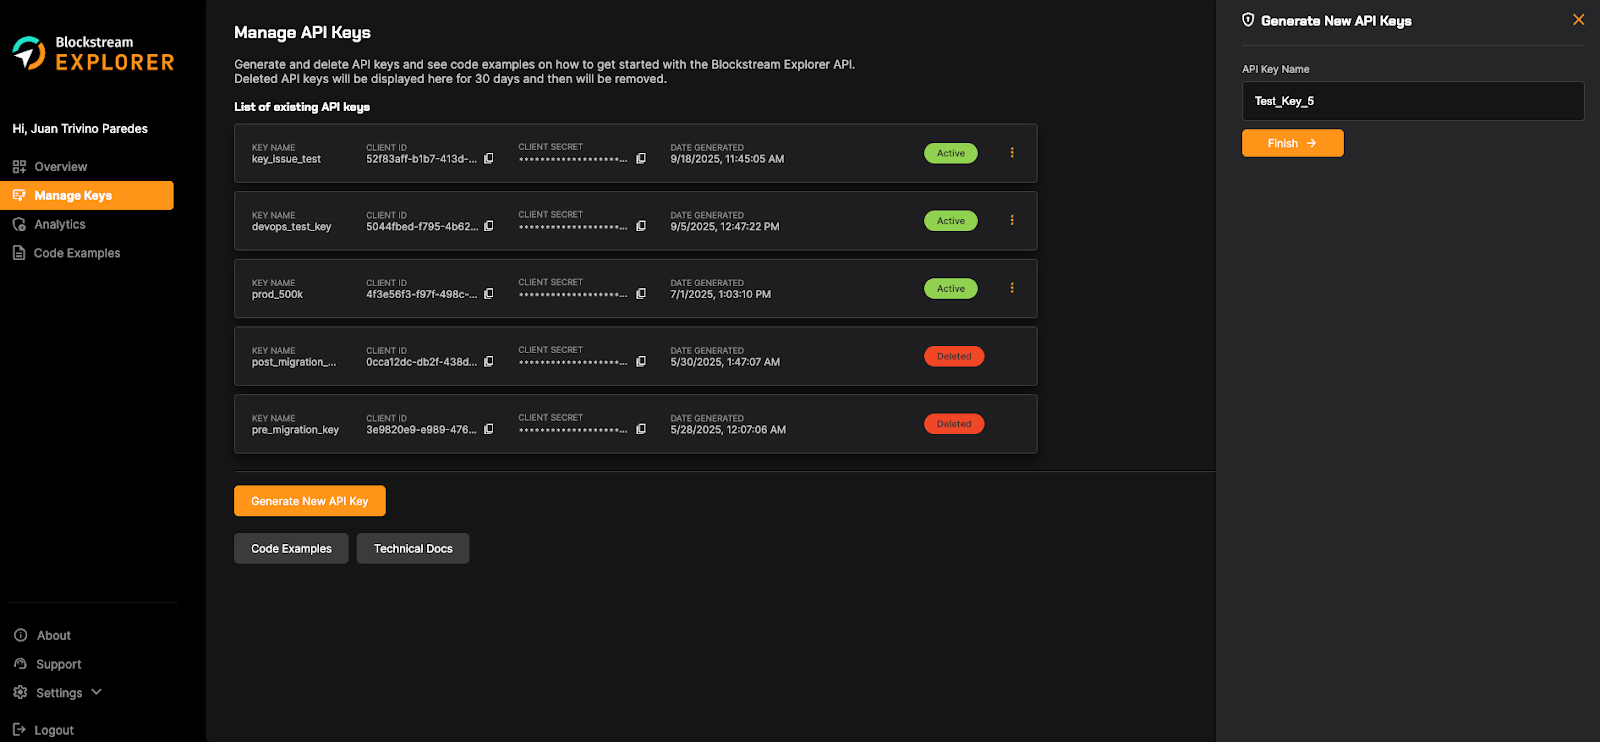Screen dimensions: 1600x742
Task: Copy client ID of key_issue_test
Action: tap(489, 159)
